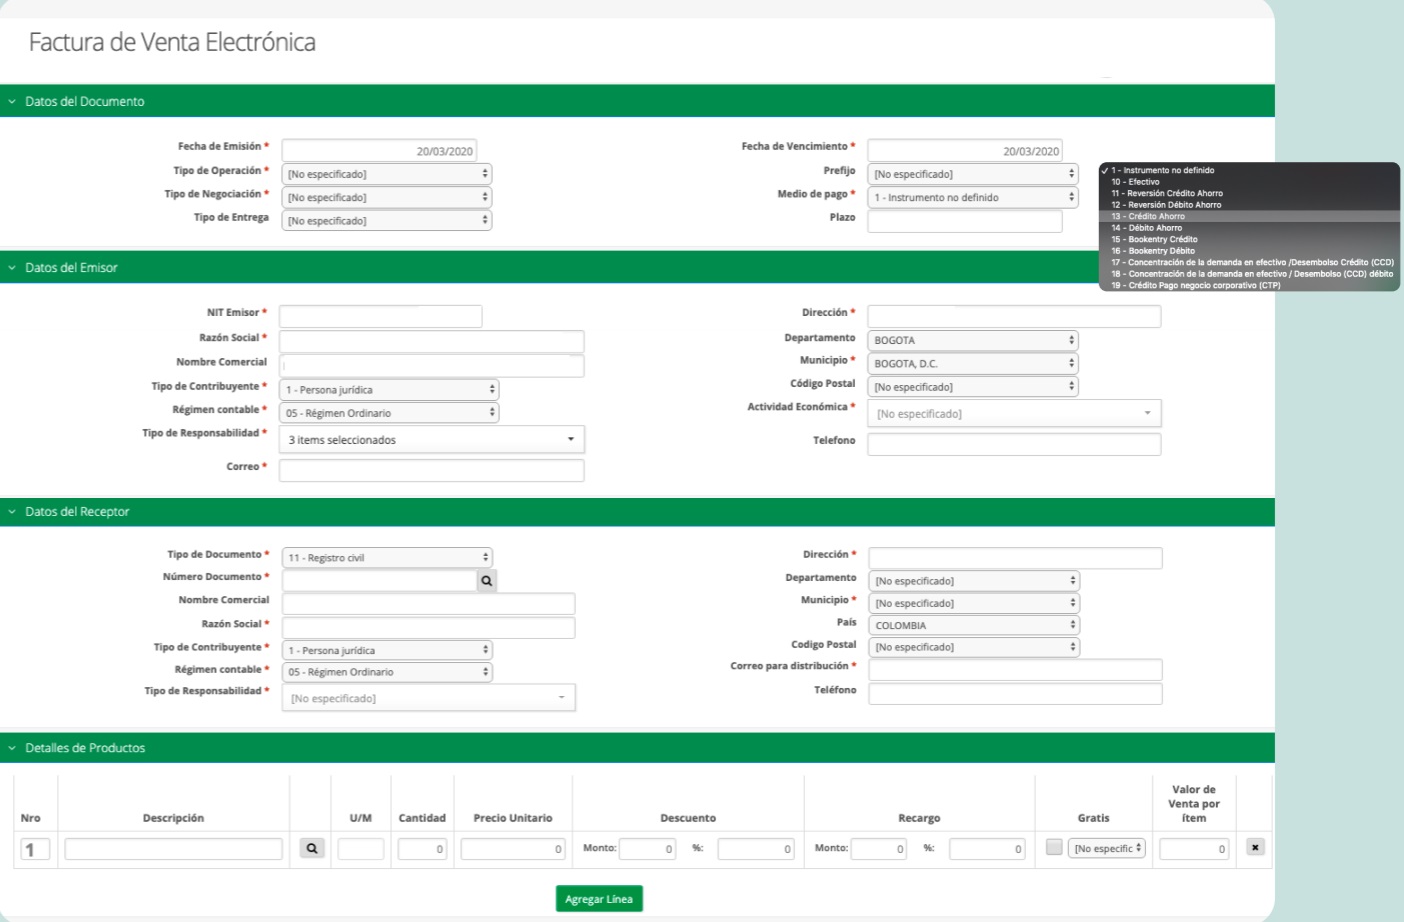Open the receptor Tipo de Responsabilidad dropdown
The height and width of the screenshot is (922, 1404).
coord(428,698)
